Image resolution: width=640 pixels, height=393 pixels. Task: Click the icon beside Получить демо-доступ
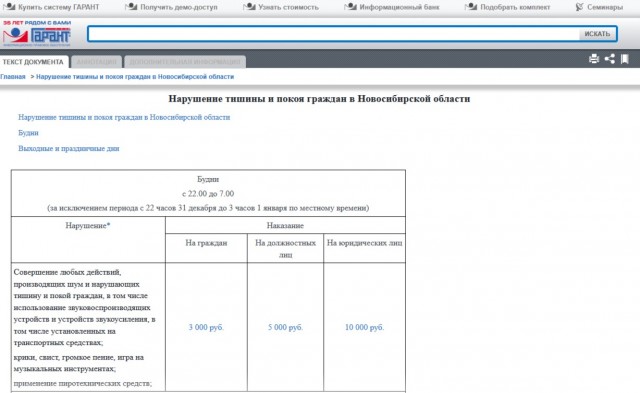pyautogui.click(x=131, y=7)
